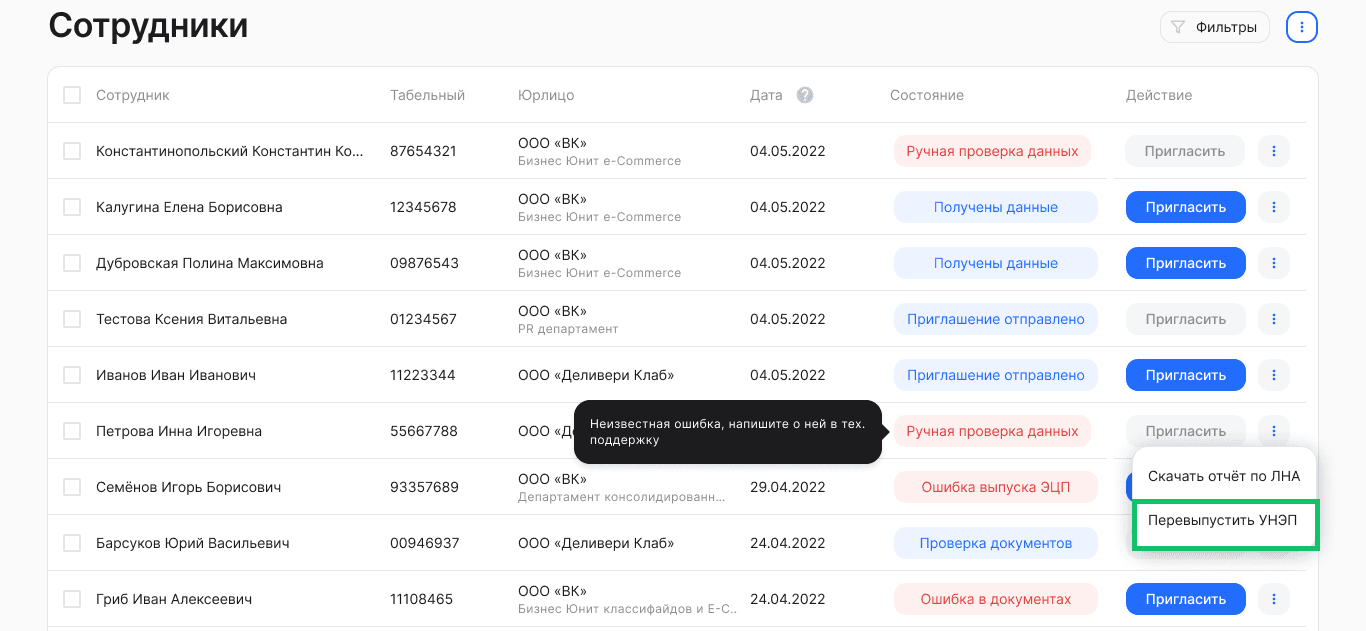Screen dimensions: 1366x631
Task: Click the Сотрудники page heading
Action: click(x=148, y=25)
